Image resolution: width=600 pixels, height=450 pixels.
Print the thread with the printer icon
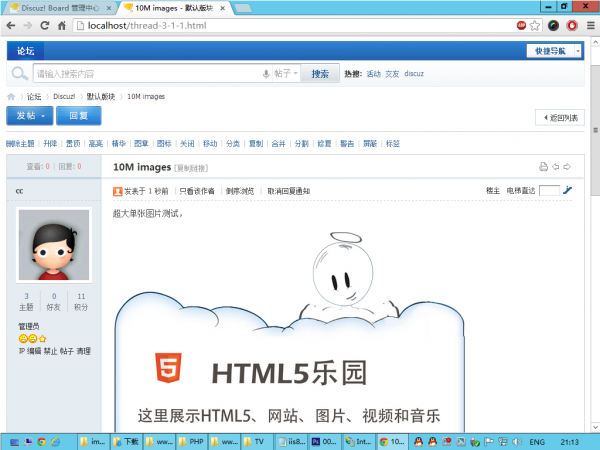(543, 167)
